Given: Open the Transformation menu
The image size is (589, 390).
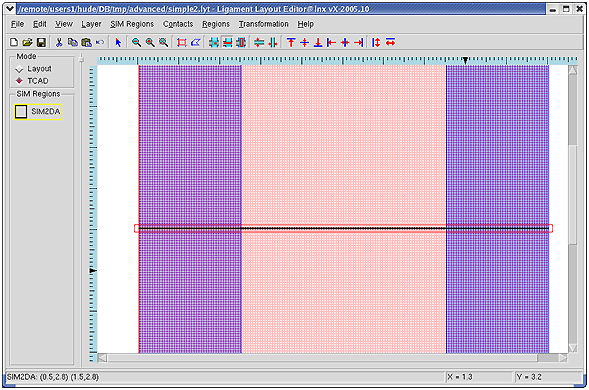Looking at the screenshot, I should click(264, 24).
